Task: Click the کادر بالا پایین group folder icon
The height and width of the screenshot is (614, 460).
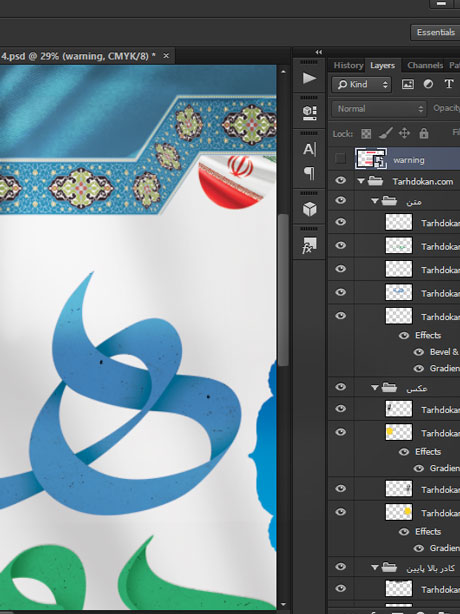Action: tap(390, 567)
